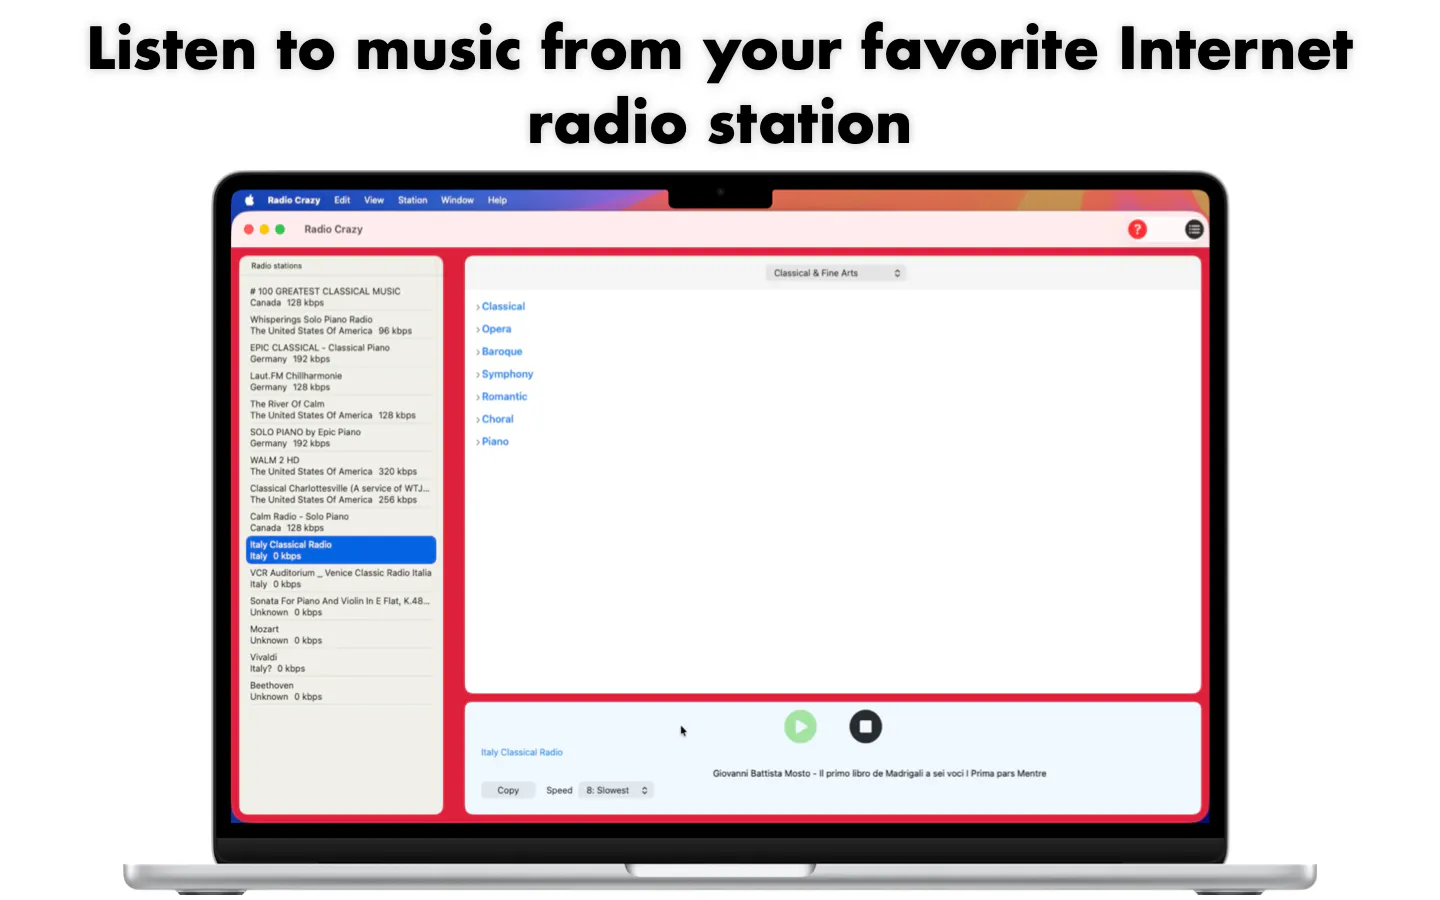1440x900 pixels.
Task: Expand the Opera category
Action: tap(494, 329)
